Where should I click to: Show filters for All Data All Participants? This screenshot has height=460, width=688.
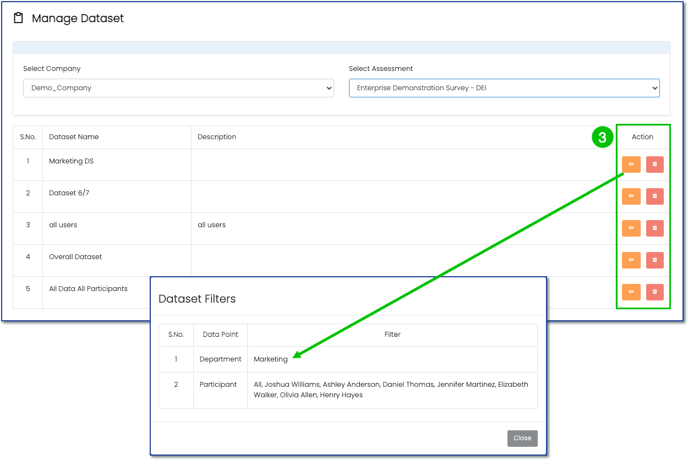[631, 292]
